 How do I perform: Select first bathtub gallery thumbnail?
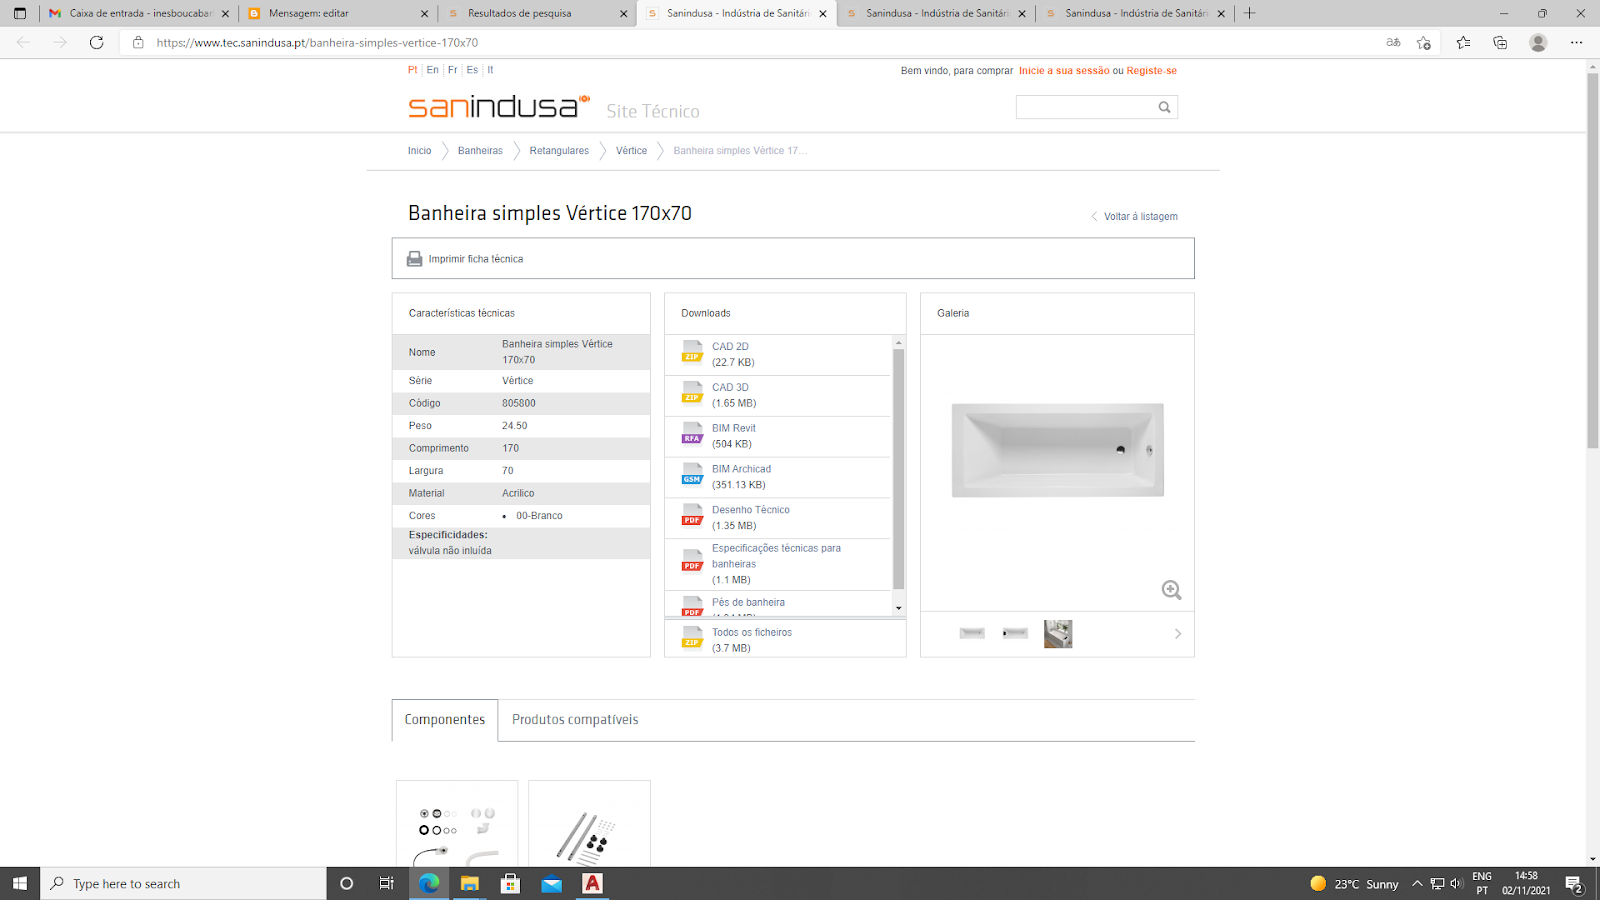[x=972, y=633]
